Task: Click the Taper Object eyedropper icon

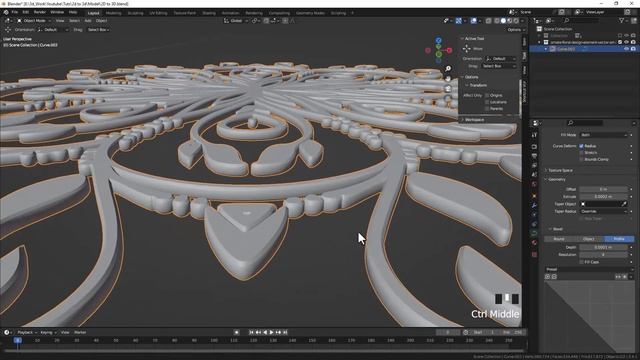Action: point(624,204)
